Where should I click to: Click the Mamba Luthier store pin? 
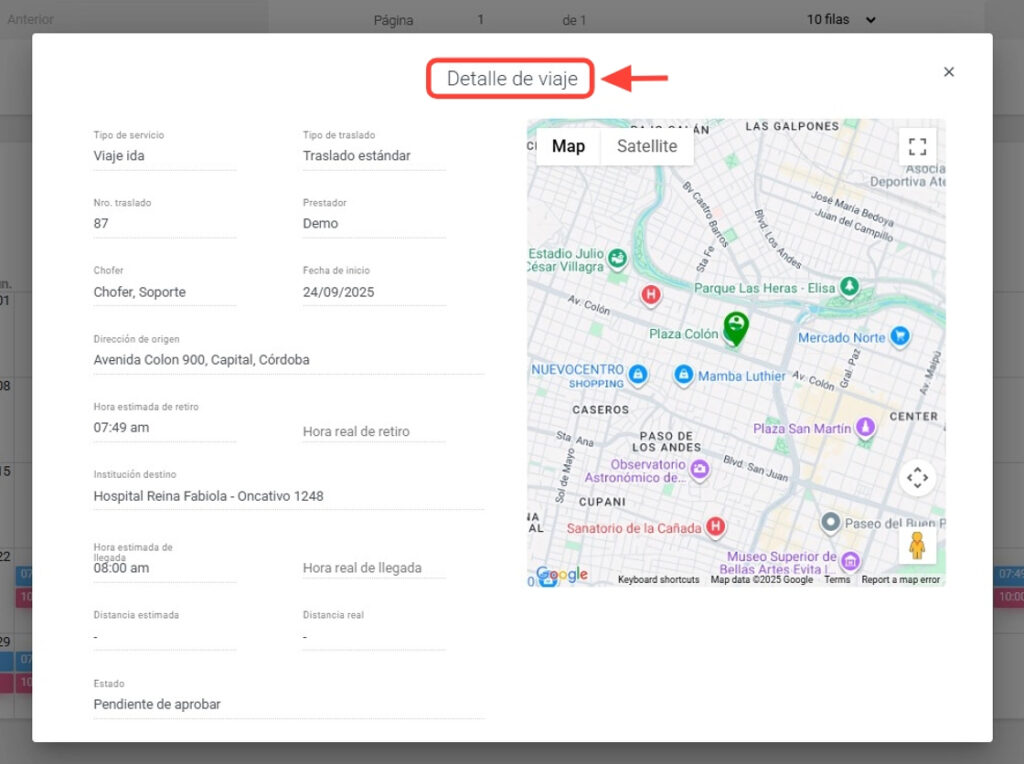pyautogui.click(x=683, y=376)
